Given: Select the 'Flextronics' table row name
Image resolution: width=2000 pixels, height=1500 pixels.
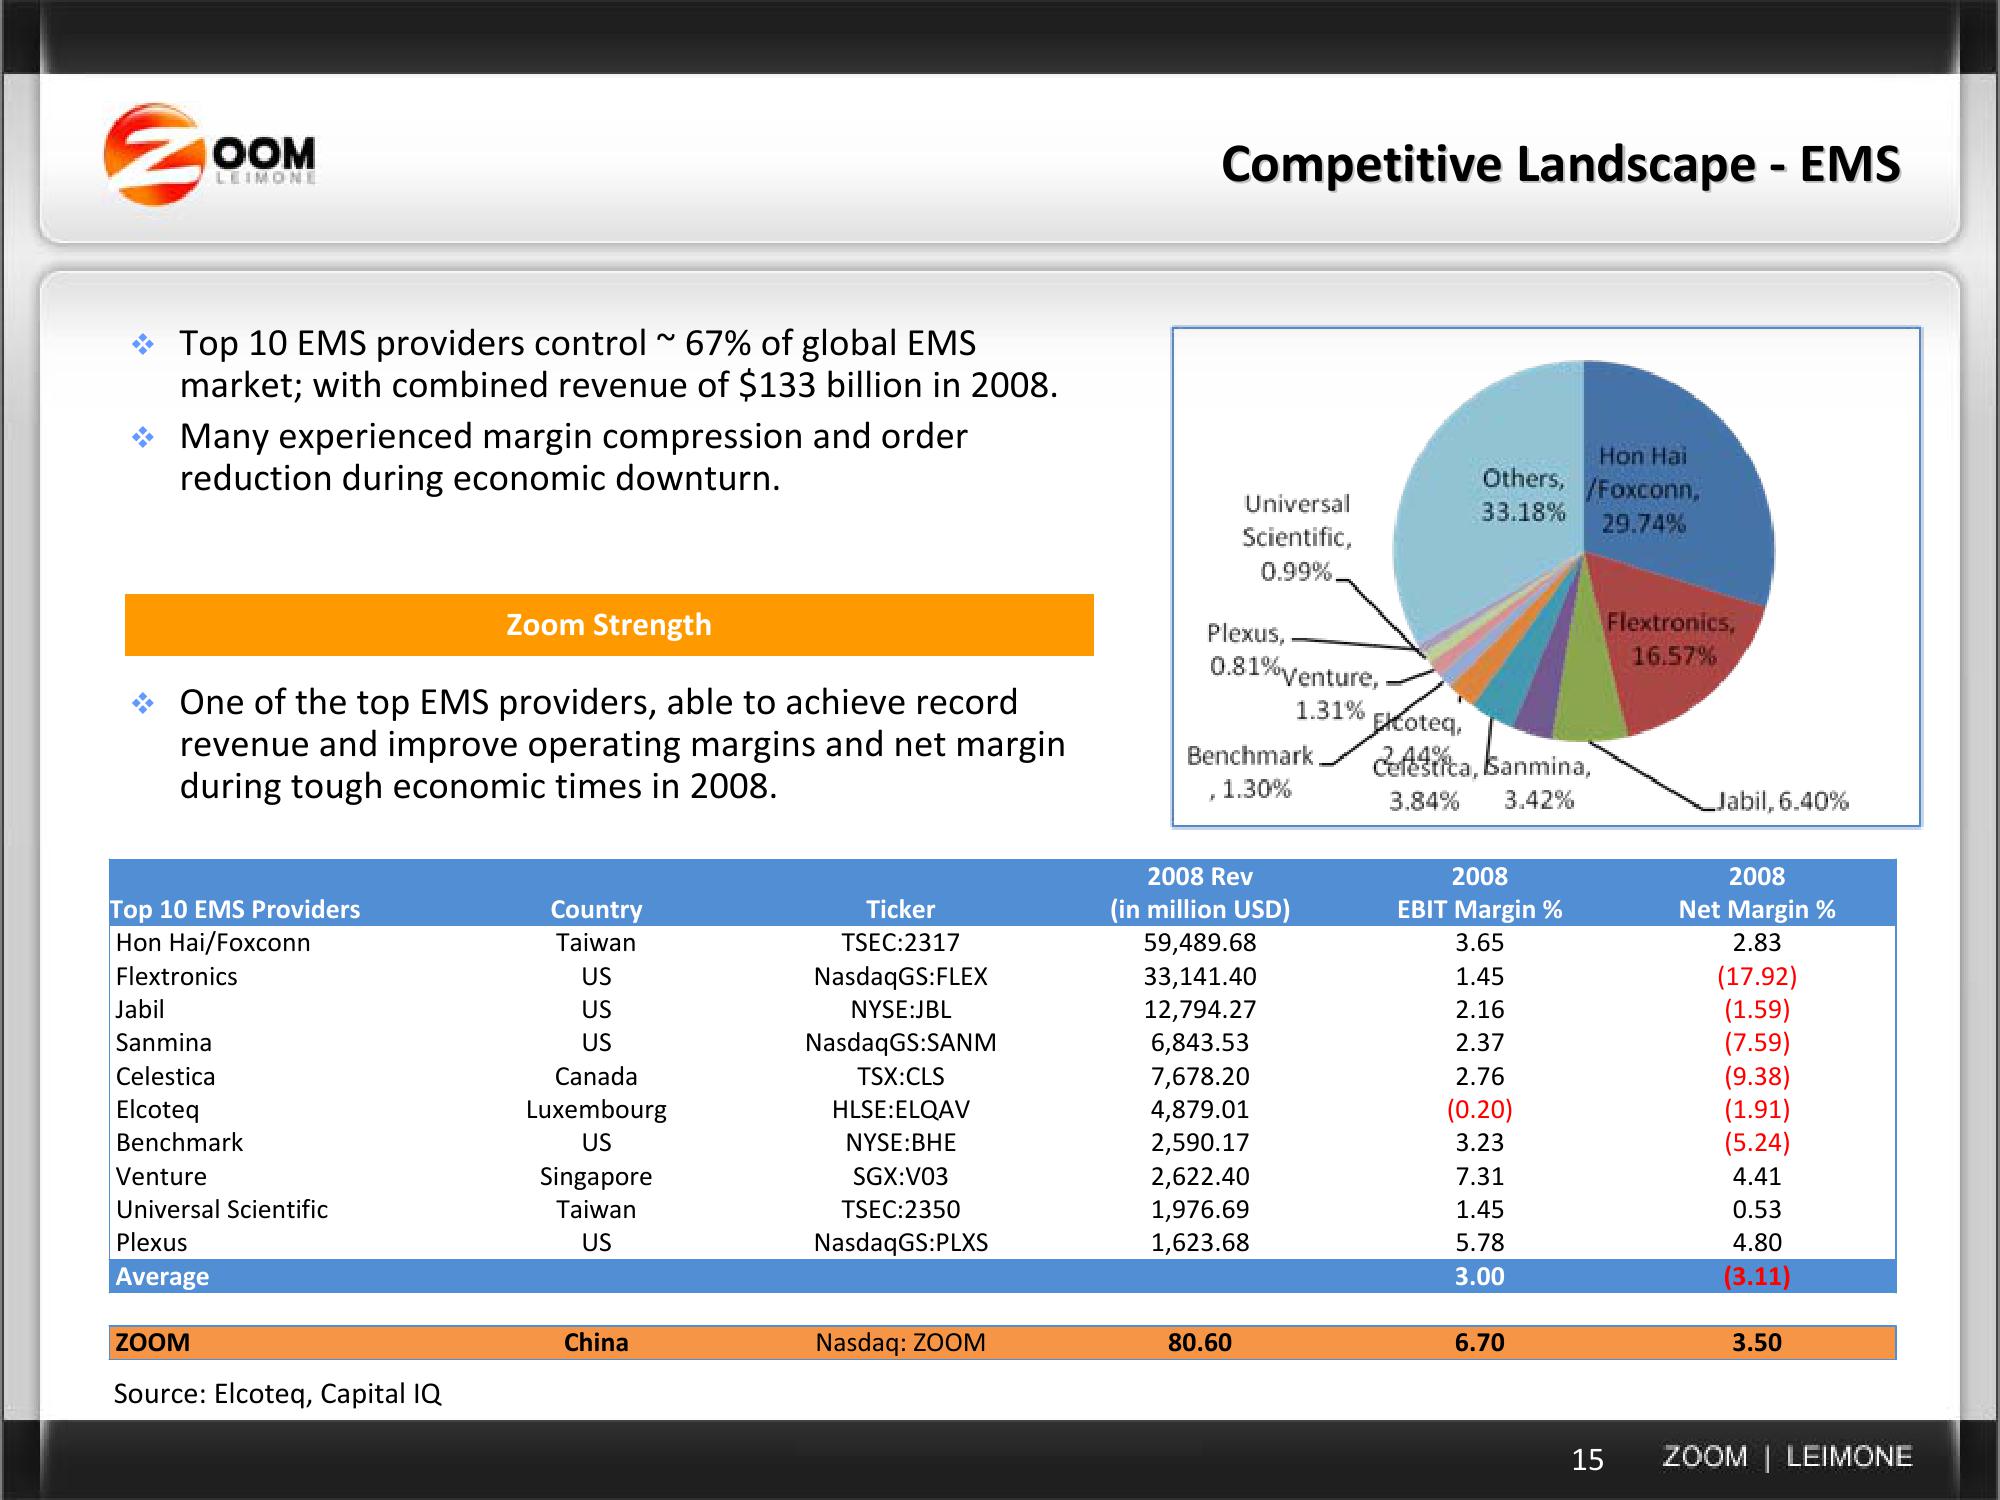Looking at the screenshot, I should tap(176, 976).
